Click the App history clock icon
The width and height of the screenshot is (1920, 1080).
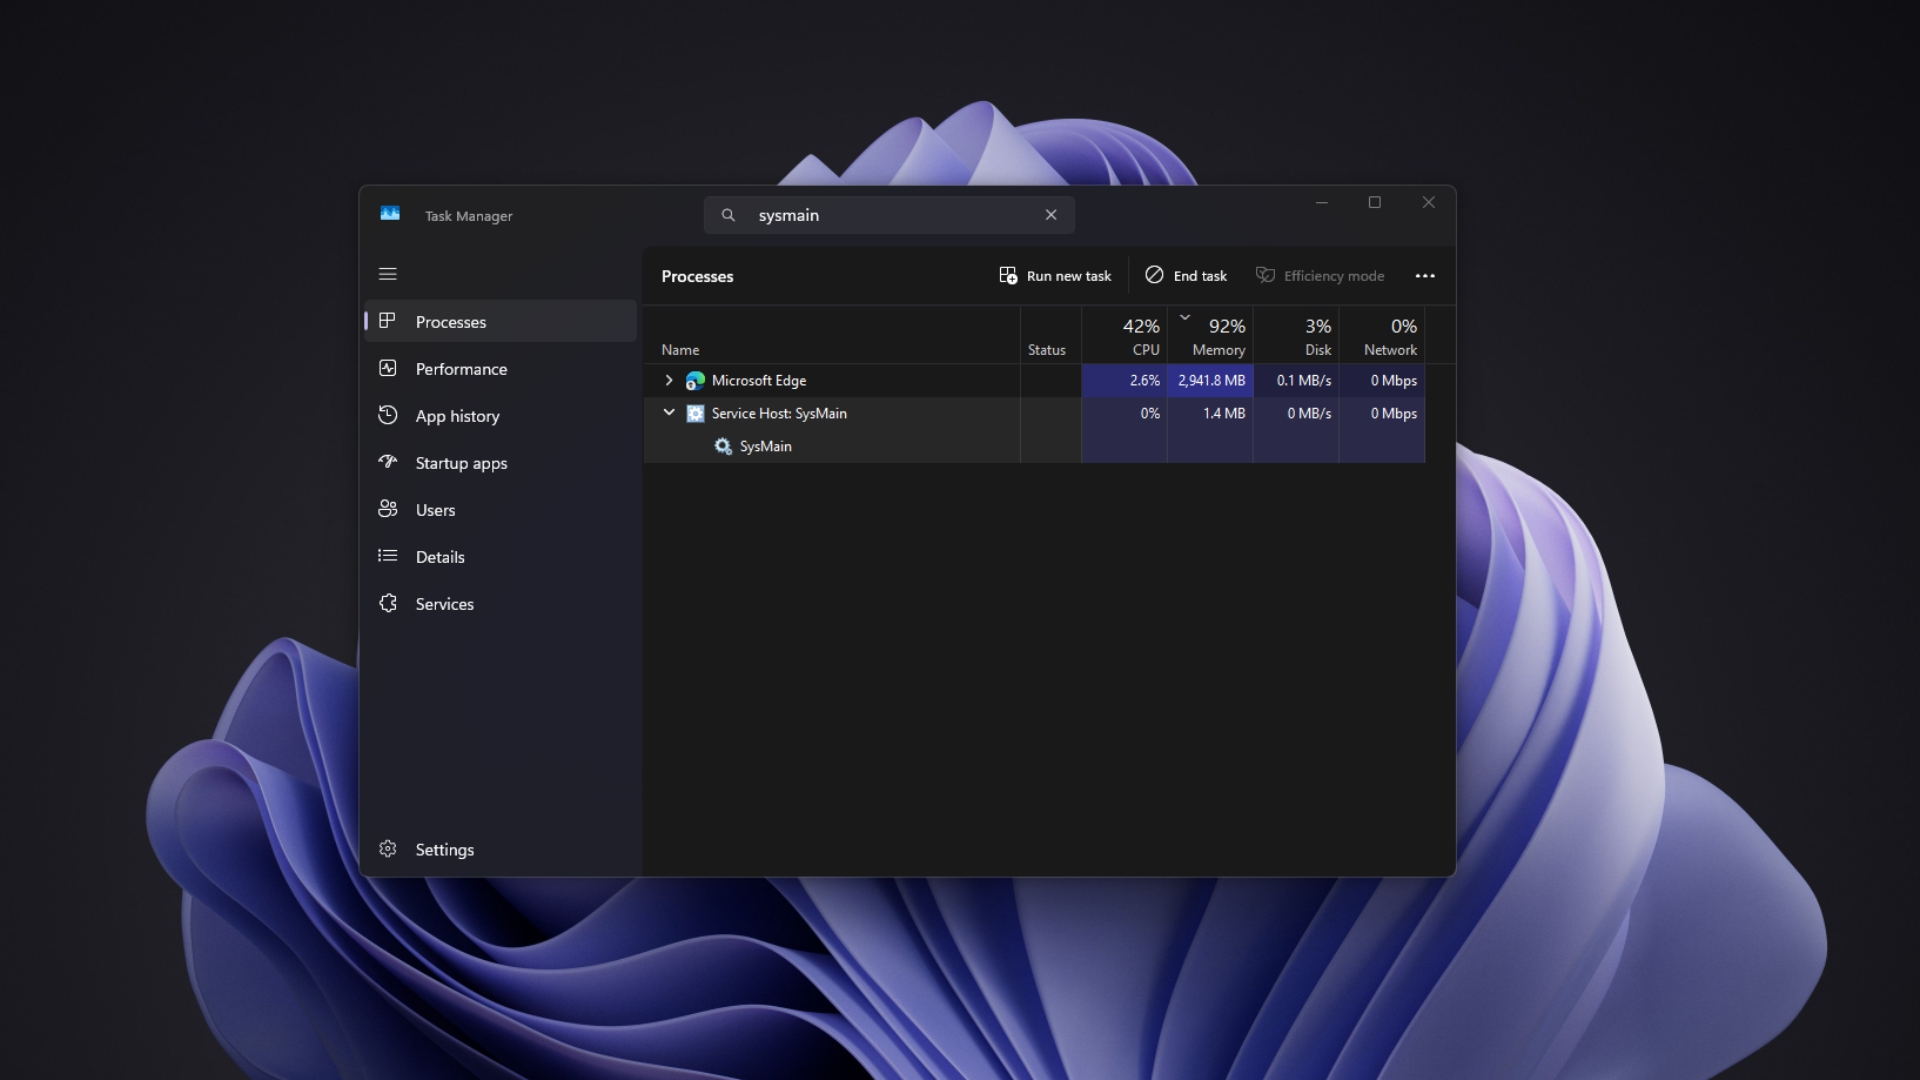[x=388, y=415]
